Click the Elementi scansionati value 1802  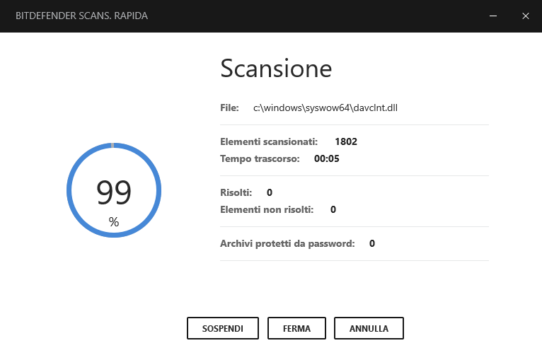pos(346,141)
